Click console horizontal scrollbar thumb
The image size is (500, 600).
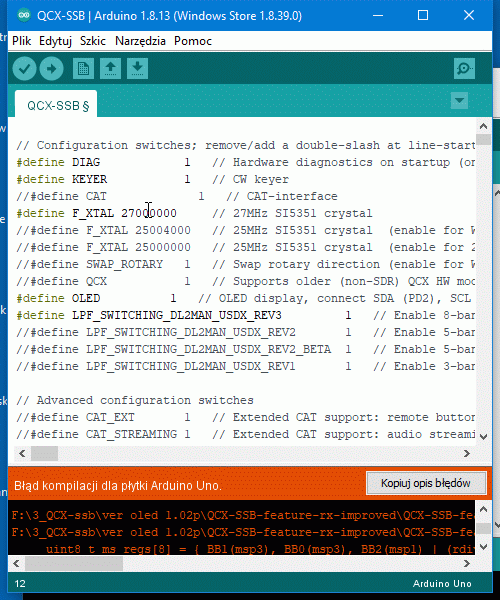[x=74, y=564]
